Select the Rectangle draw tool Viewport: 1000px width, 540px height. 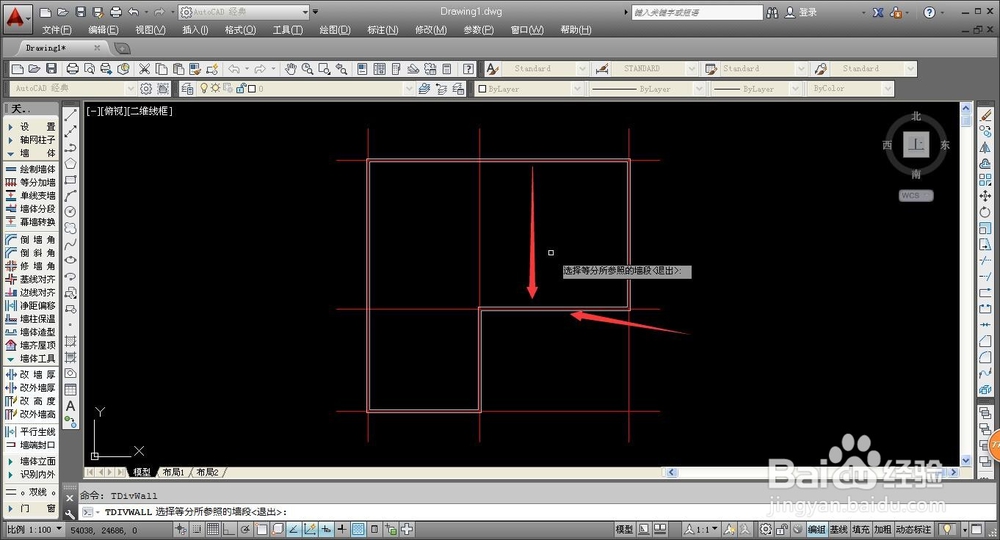click(x=71, y=180)
